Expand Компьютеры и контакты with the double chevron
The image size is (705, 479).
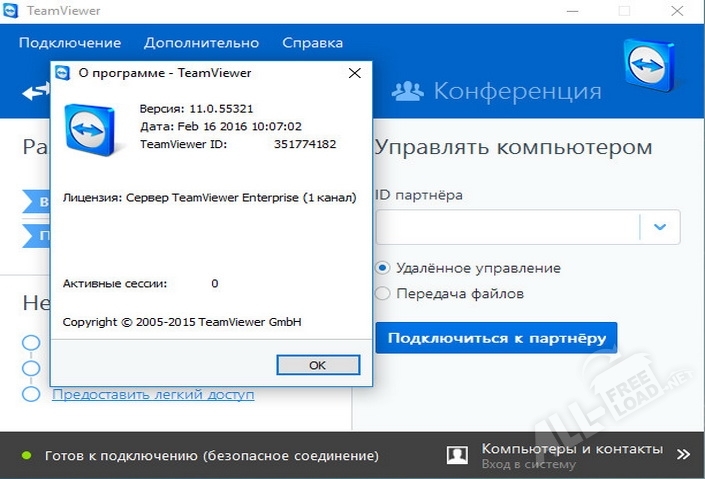[683, 454]
